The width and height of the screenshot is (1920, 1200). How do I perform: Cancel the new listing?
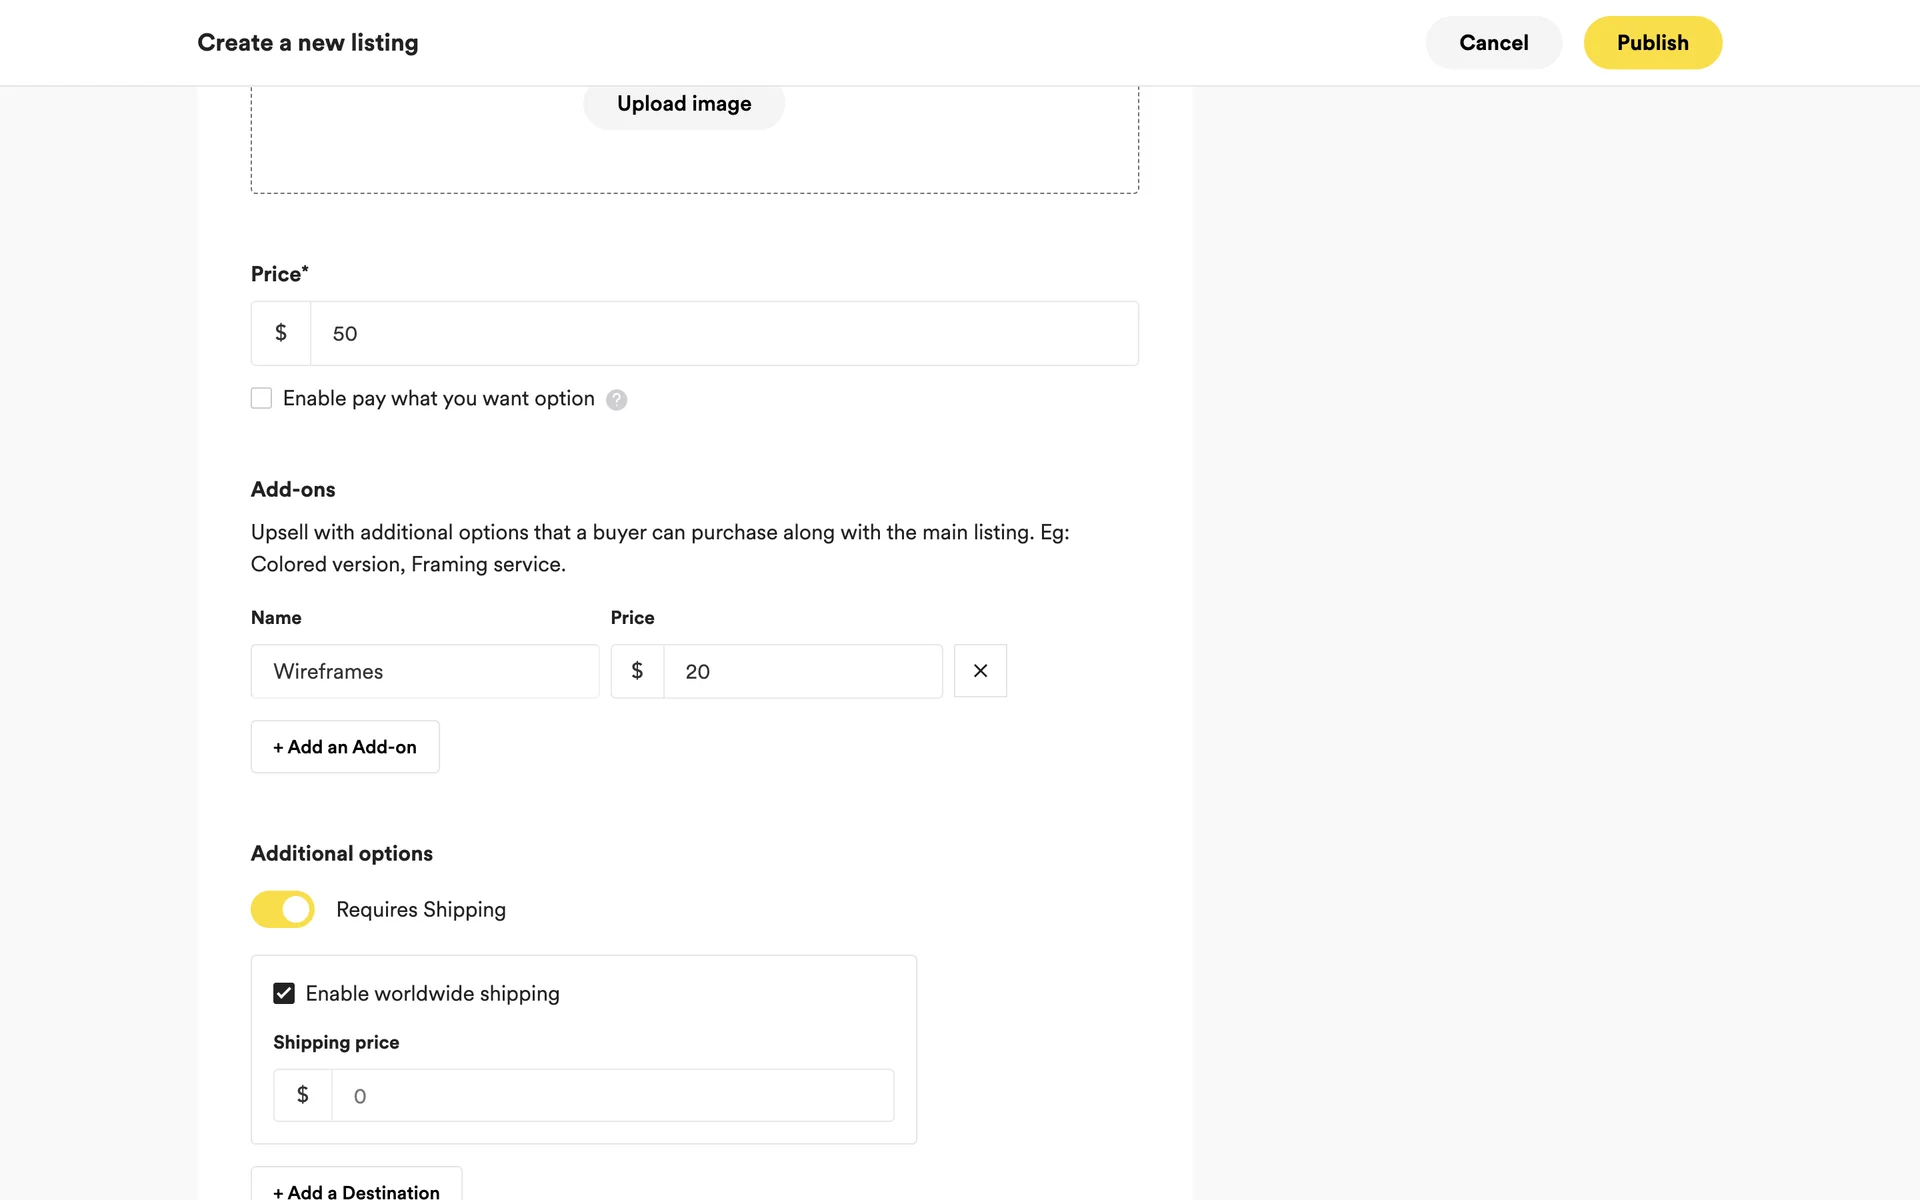[1493, 43]
